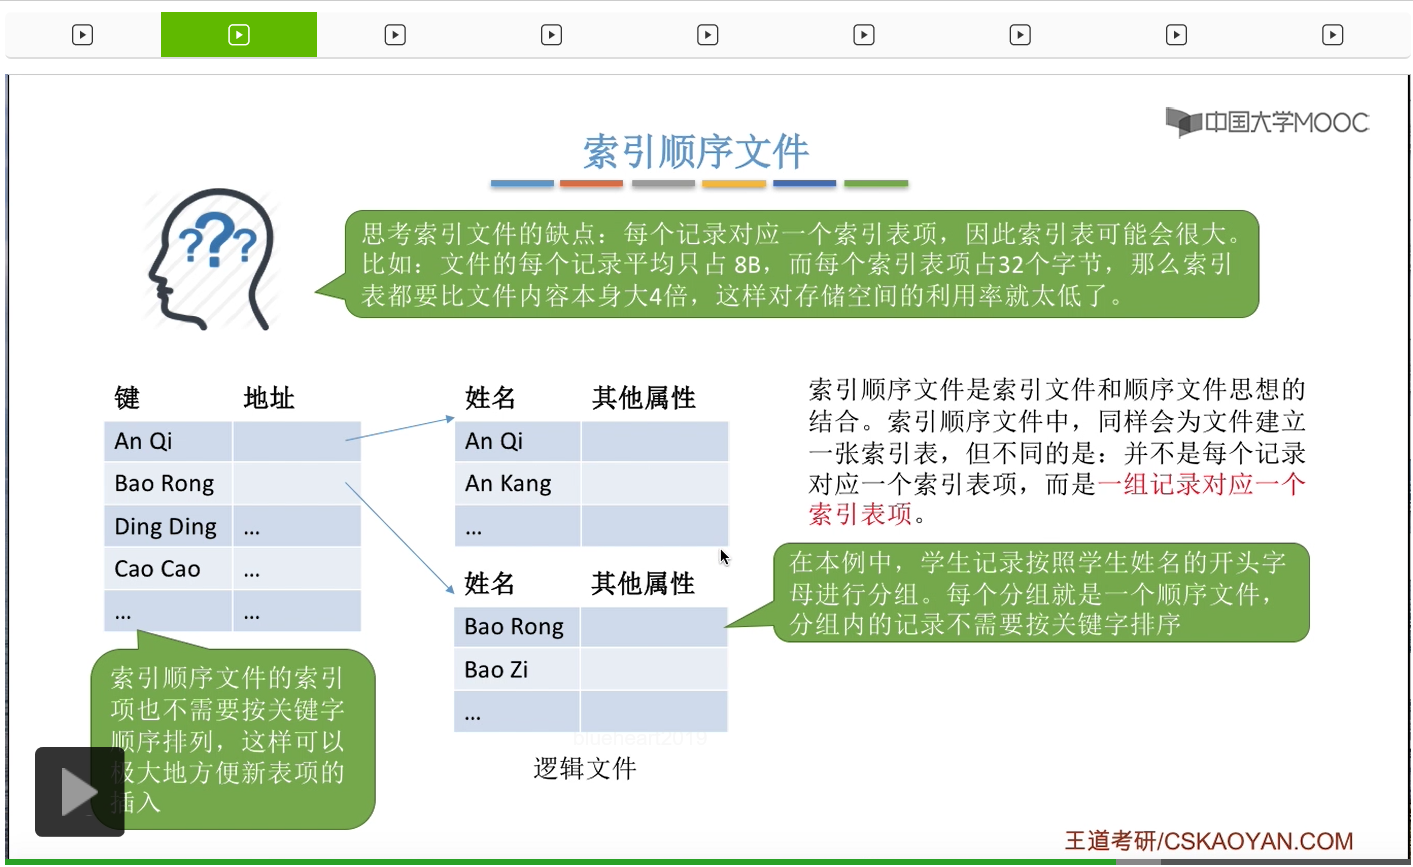
Task: Click Bao Rong in the lower 姓名 table
Action: [514, 627]
